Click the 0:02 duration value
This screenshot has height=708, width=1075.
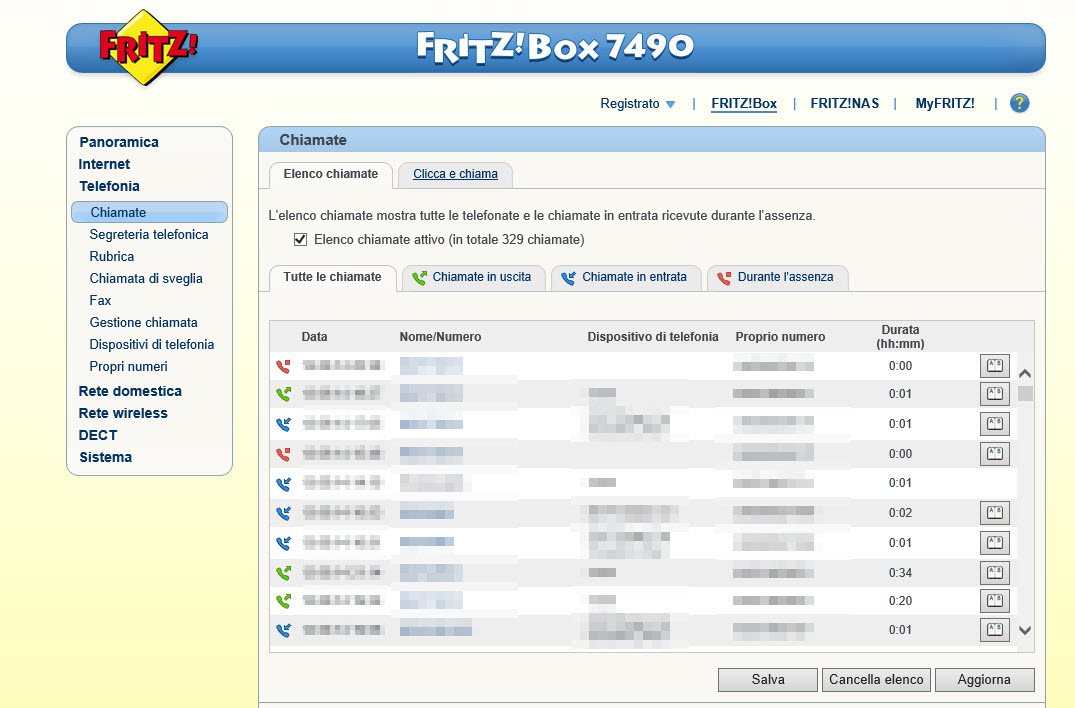point(900,513)
